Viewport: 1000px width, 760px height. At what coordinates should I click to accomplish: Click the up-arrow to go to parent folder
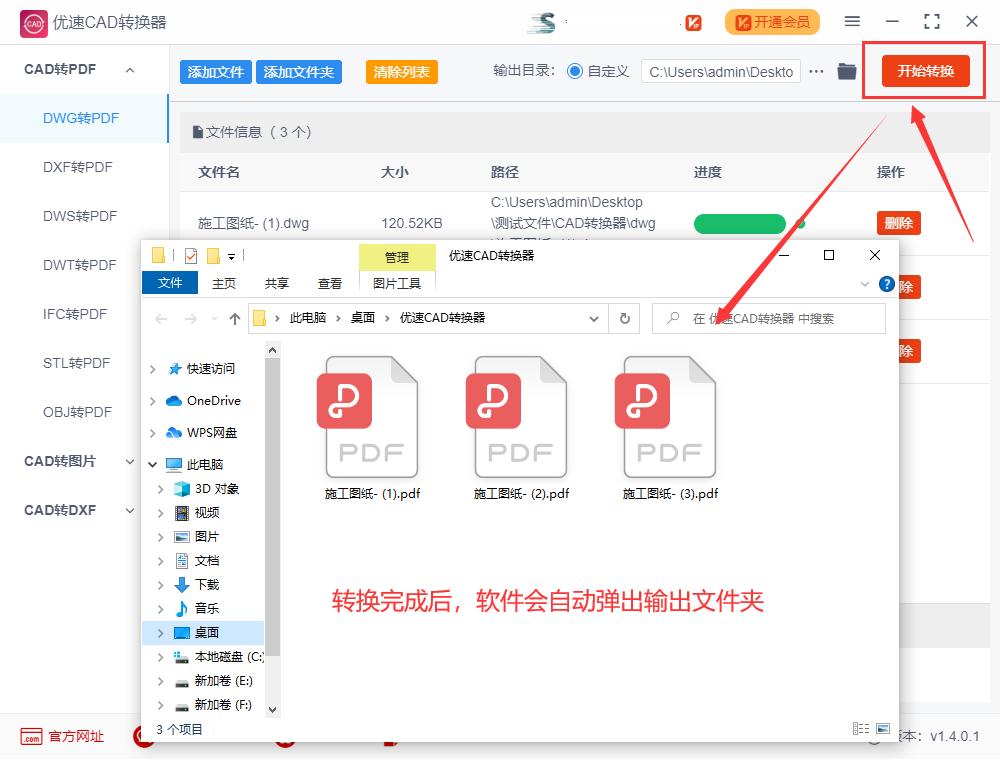pos(235,318)
